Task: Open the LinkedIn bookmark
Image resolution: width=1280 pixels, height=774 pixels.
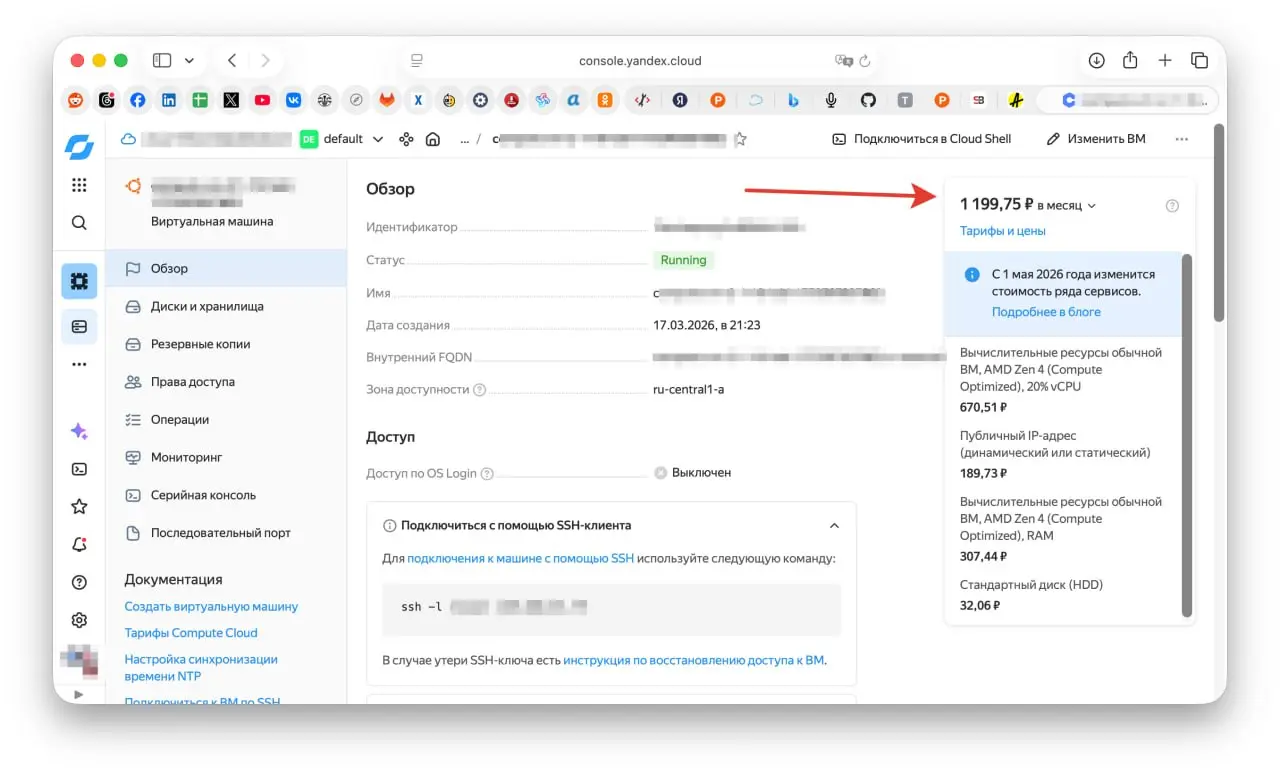Action: pos(169,100)
